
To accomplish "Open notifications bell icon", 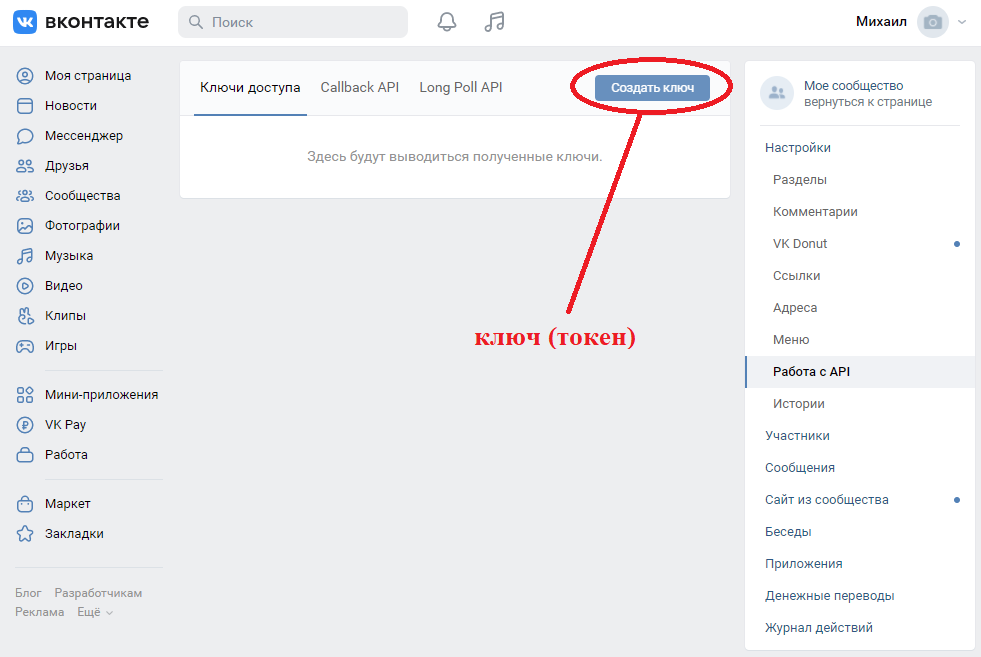I will [447, 22].
